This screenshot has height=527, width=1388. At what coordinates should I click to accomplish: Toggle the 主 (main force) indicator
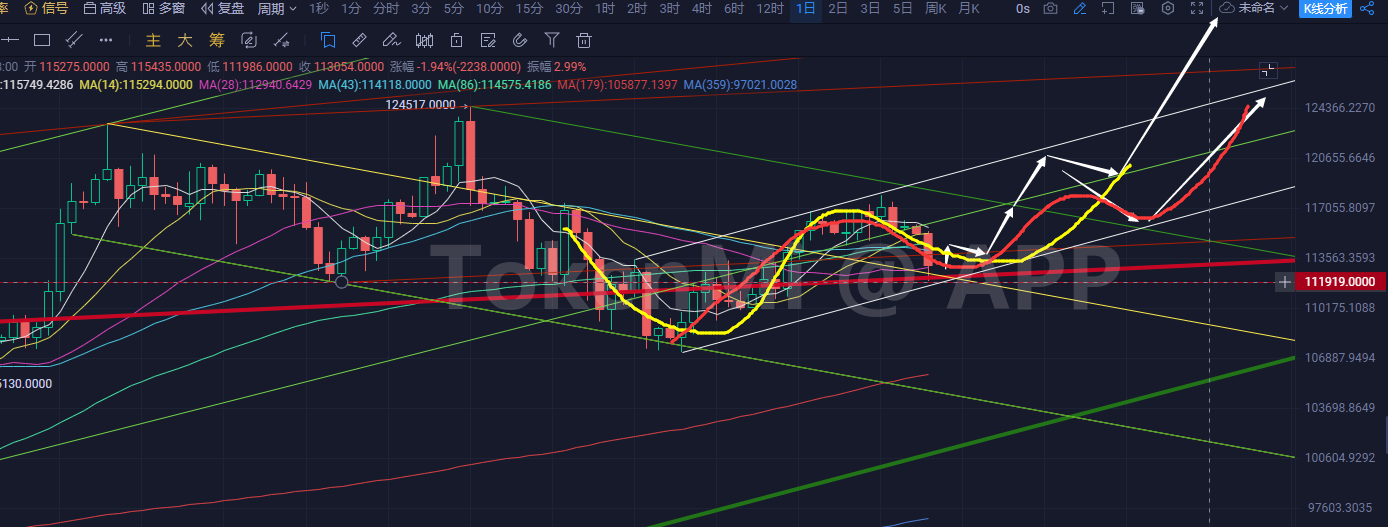(x=153, y=41)
